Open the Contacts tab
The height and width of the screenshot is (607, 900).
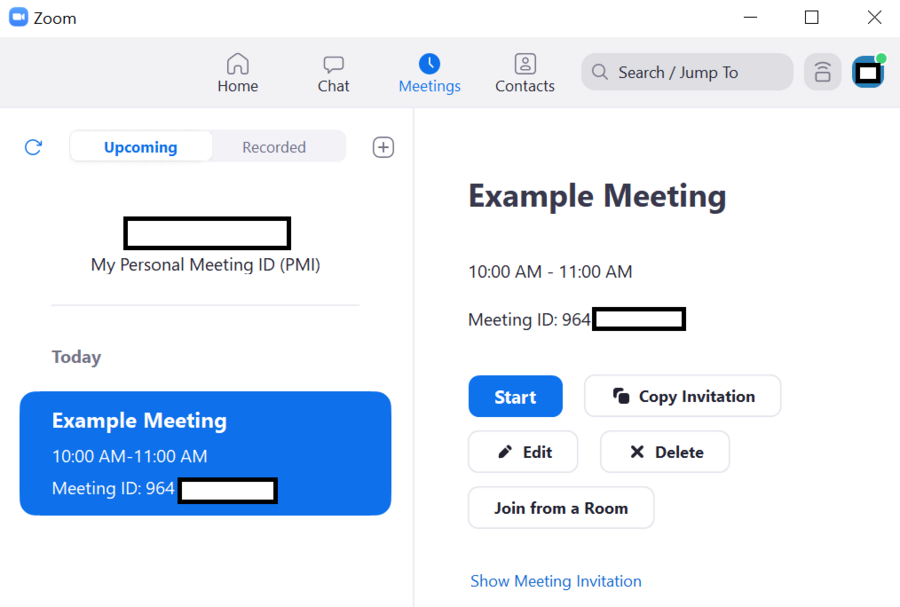[x=525, y=73]
